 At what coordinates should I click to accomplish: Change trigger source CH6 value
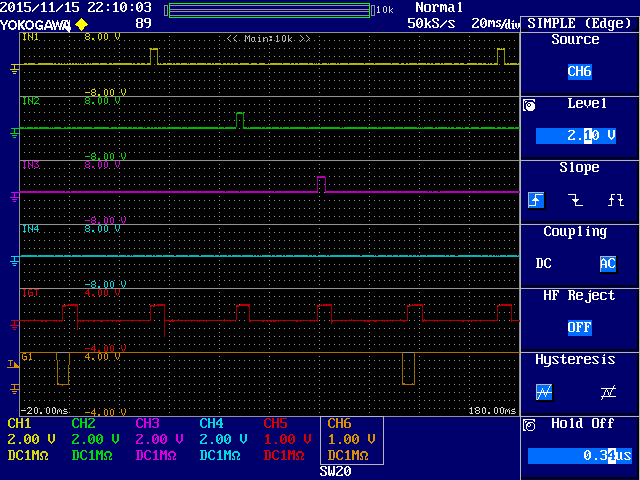click(x=579, y=71)
